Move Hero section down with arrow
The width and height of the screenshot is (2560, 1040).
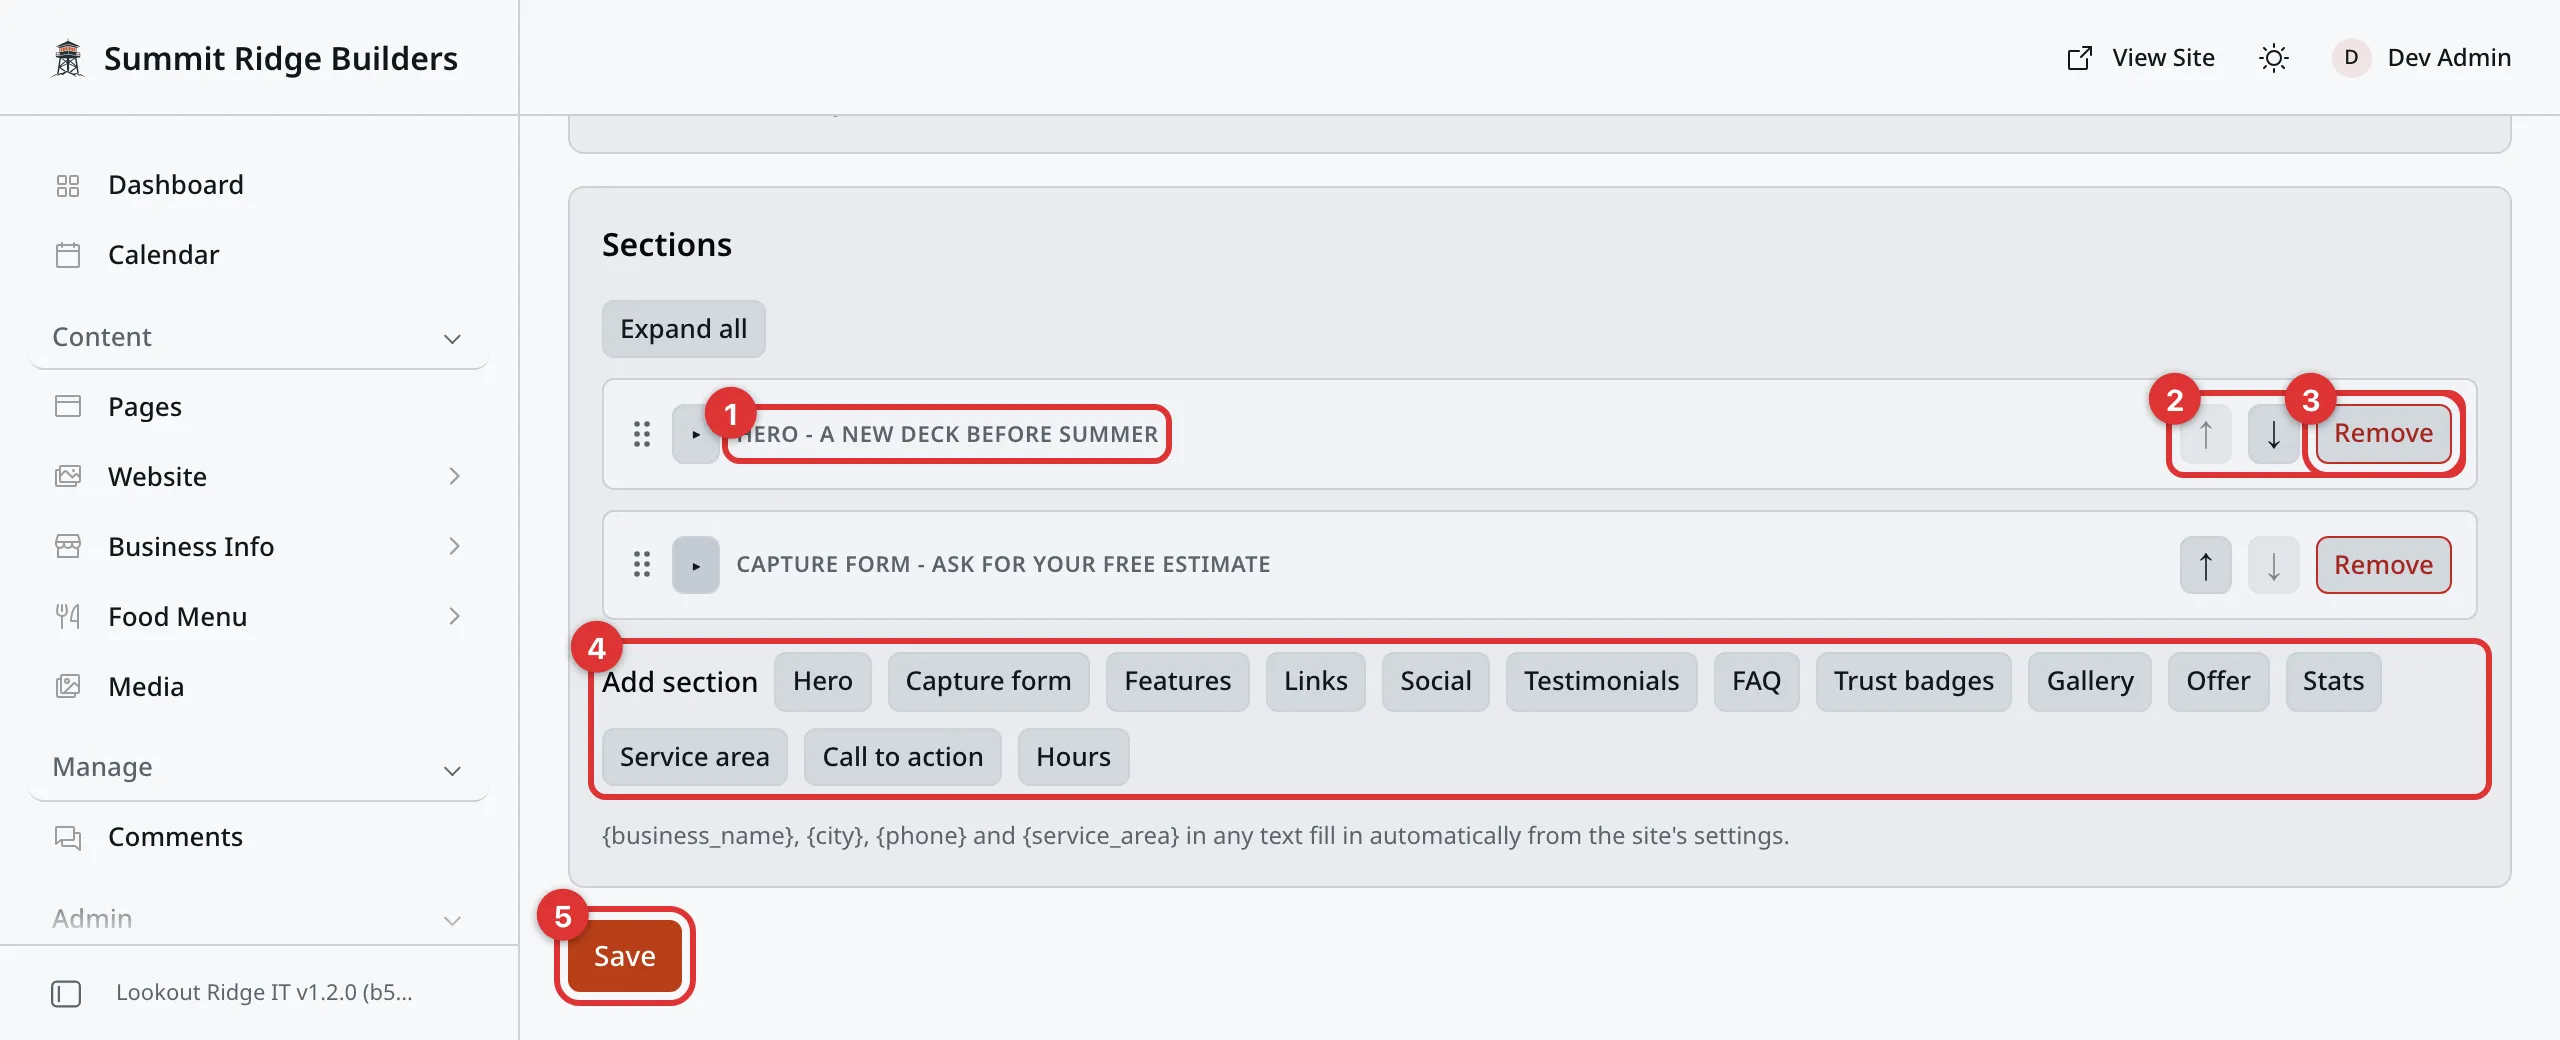[x=2273, y=434]
